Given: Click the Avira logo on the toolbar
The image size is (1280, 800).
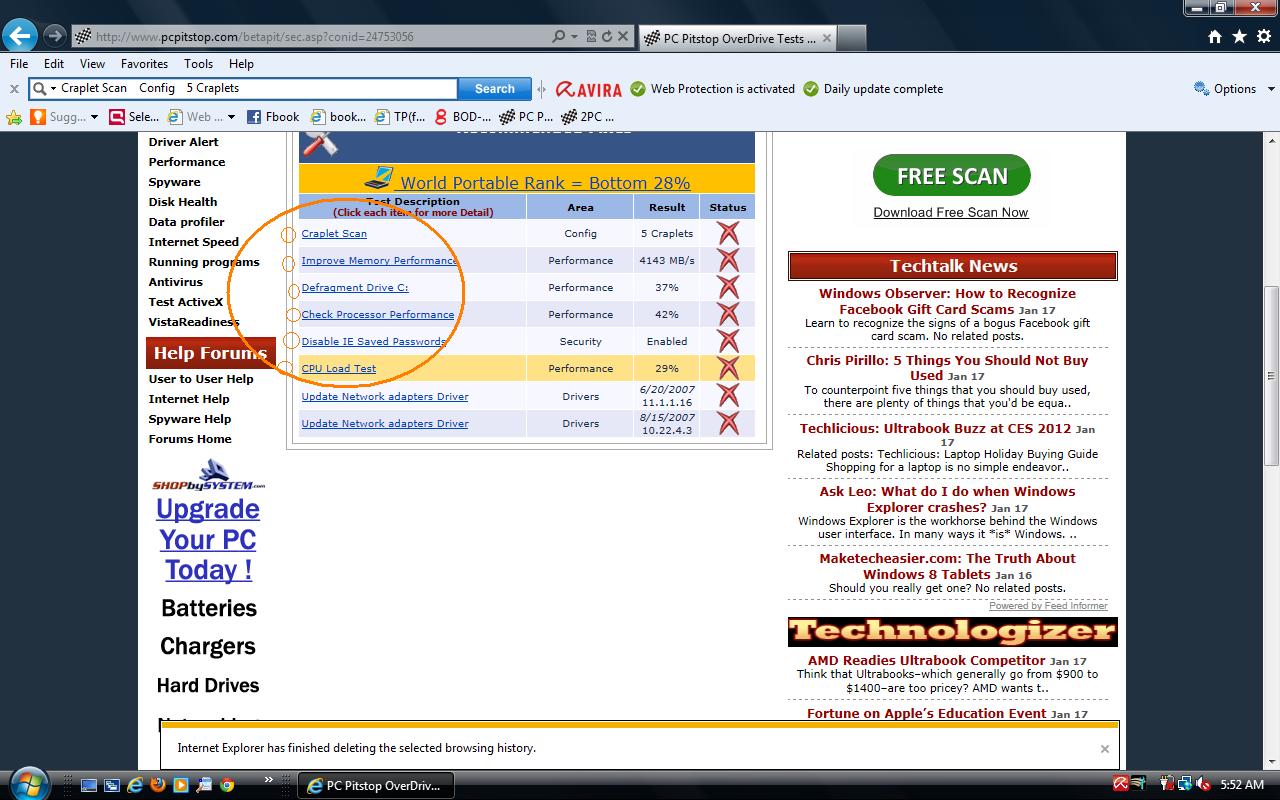Looking at the screenshot, I should (x=588, y=89).
